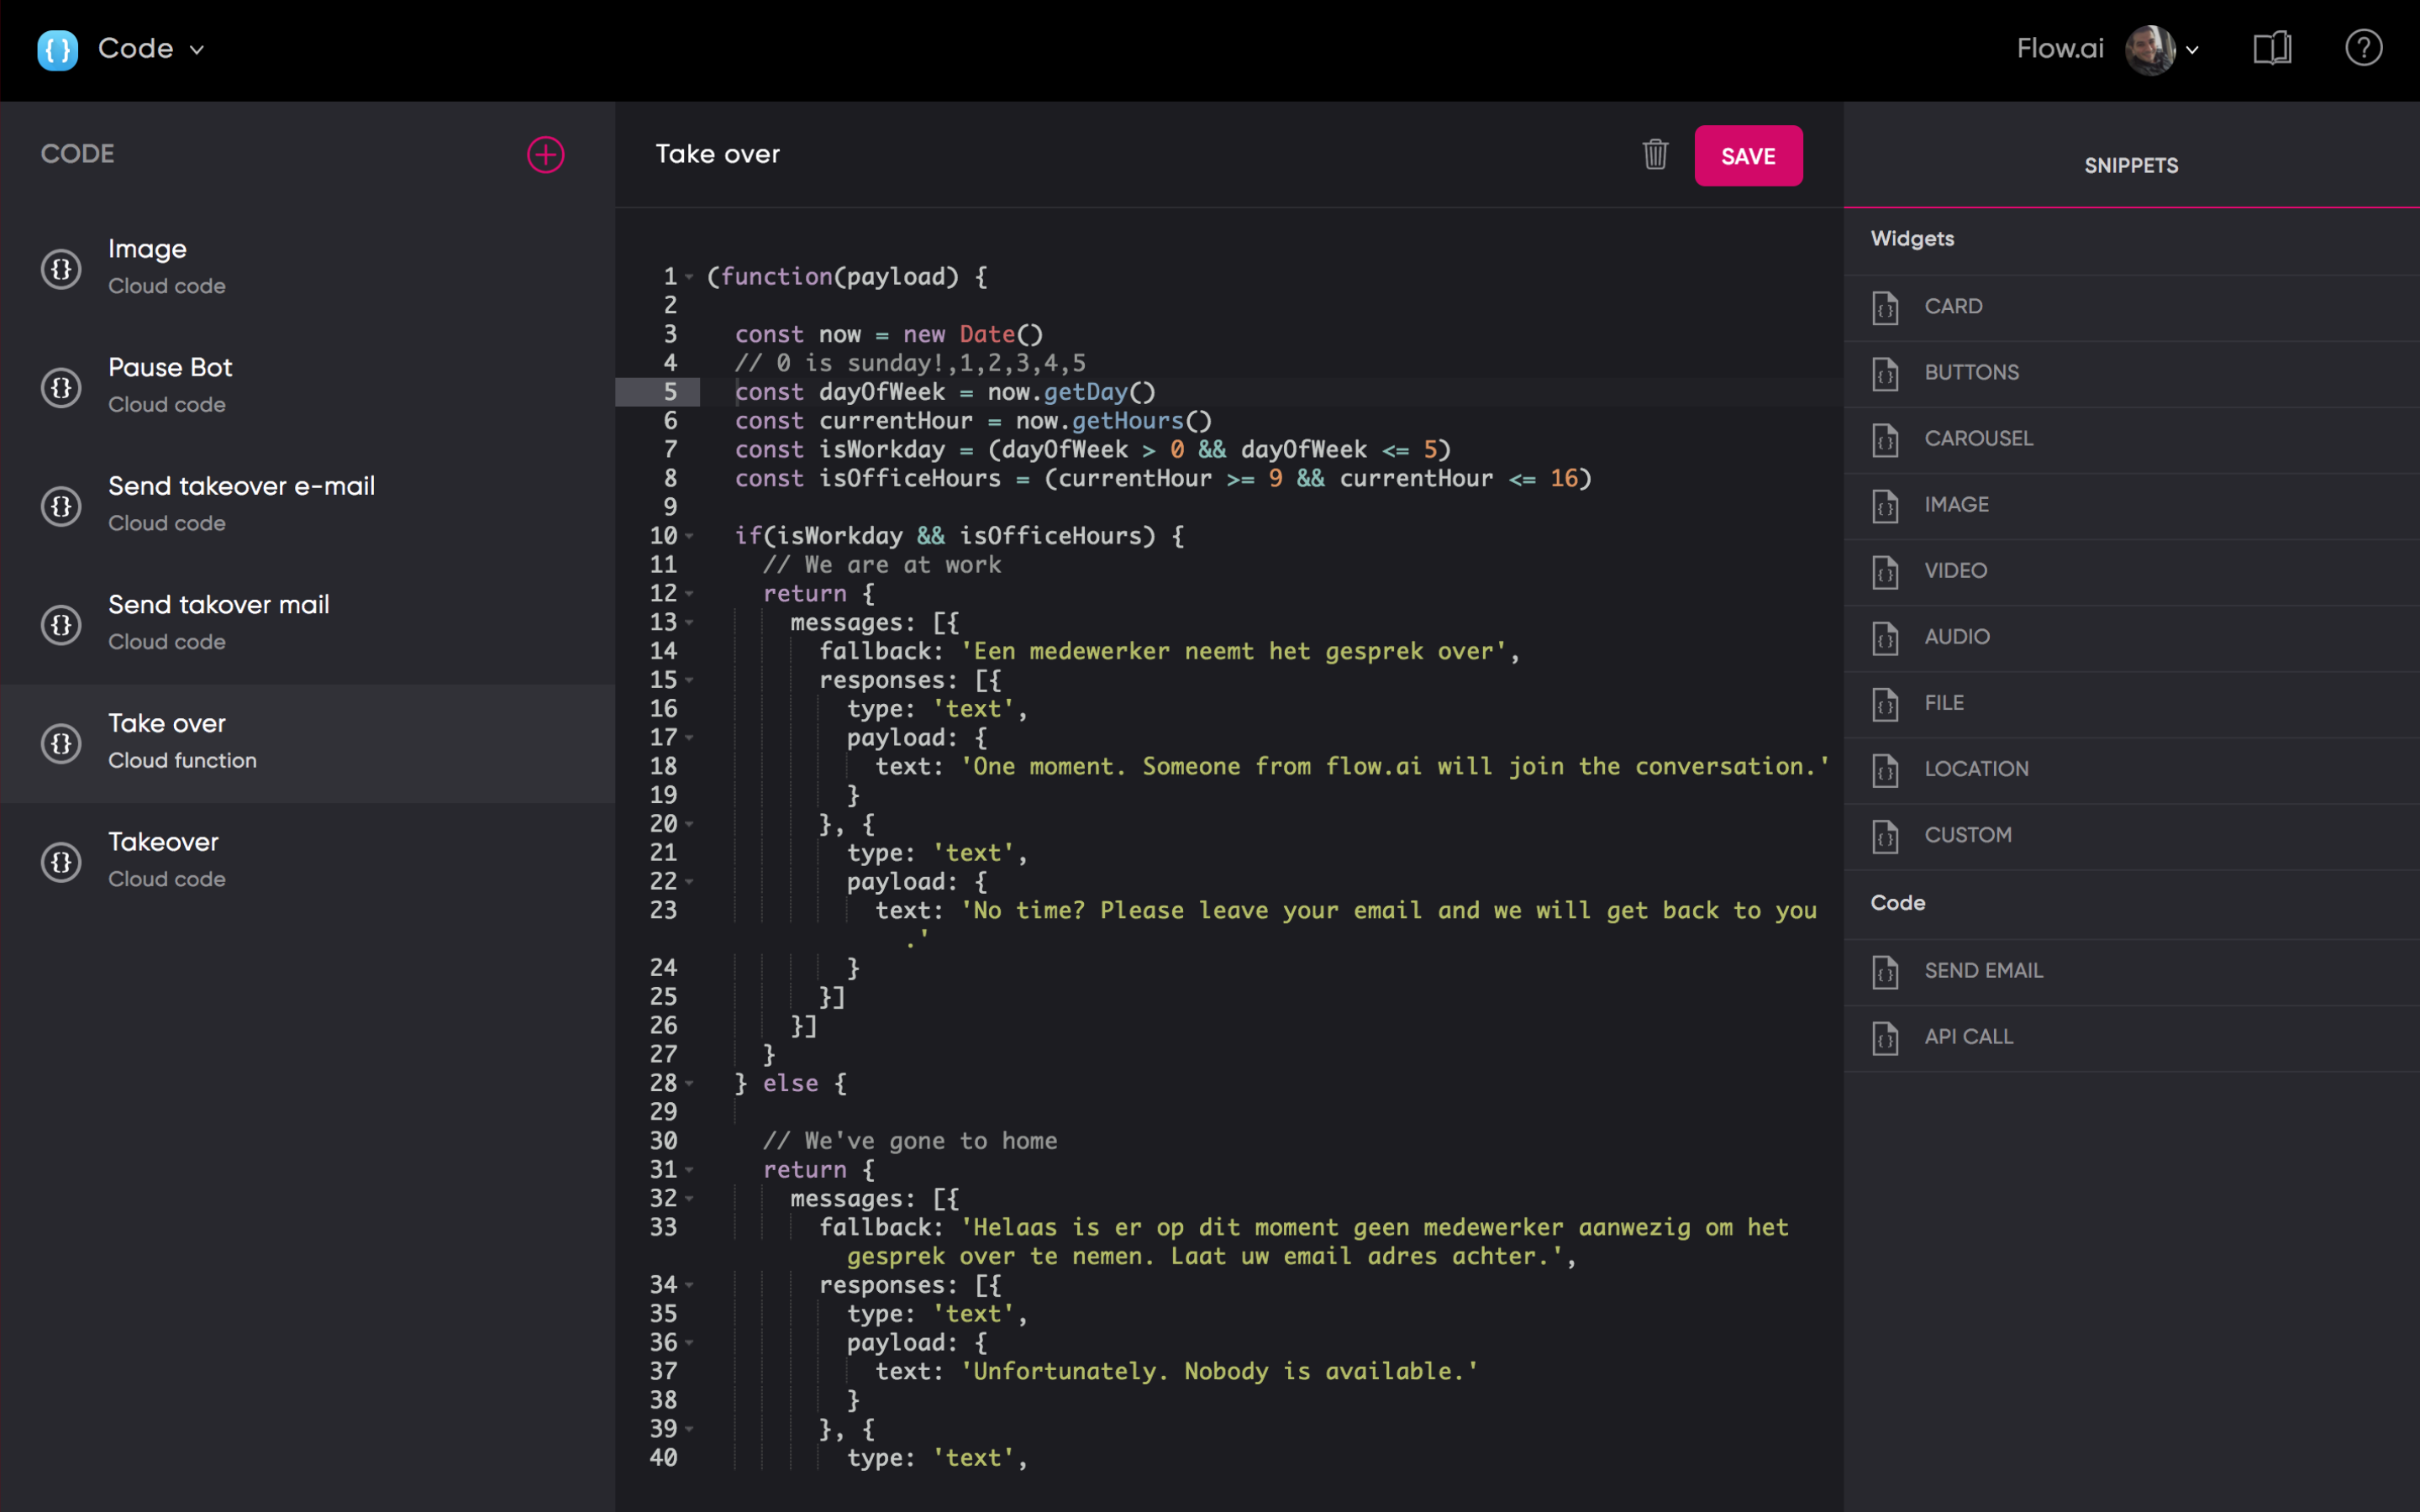2420x1512 pixels.
Task: Insert the SEND EMAIL code snippet
Action: coord(1983,970)
